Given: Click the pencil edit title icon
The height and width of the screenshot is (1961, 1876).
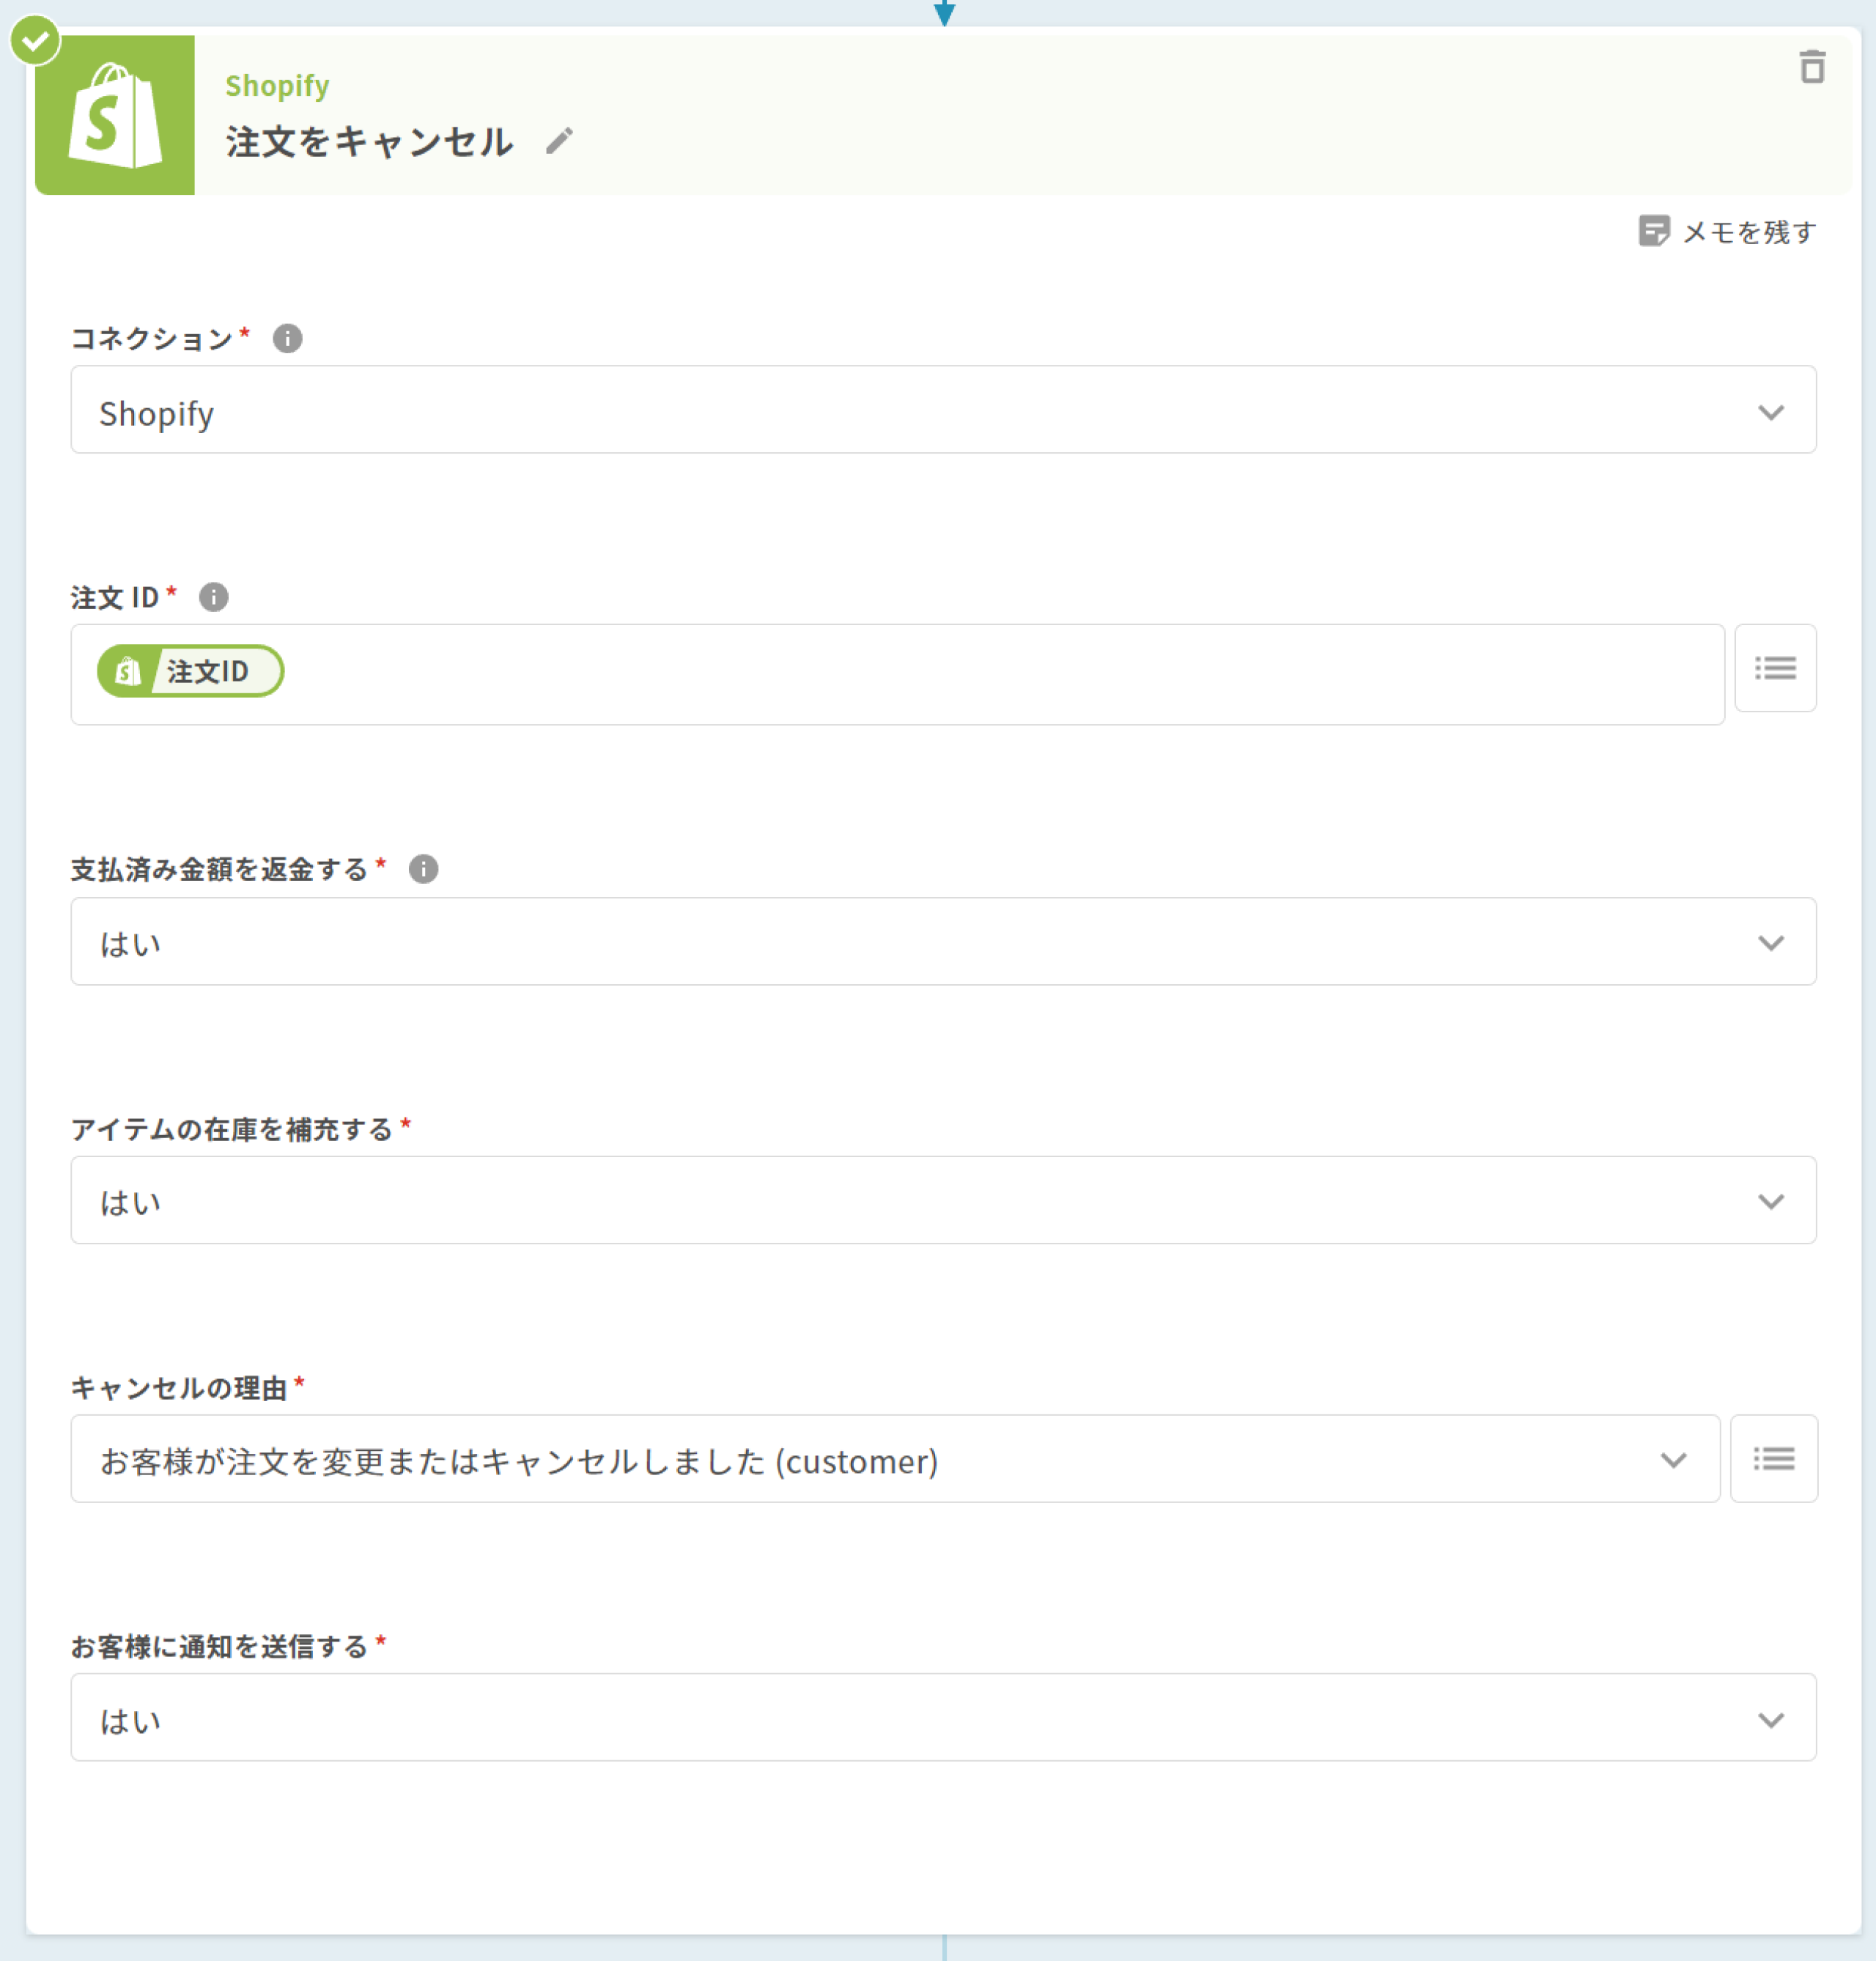Looking at the screenshot, I should (x=559, y=141).
